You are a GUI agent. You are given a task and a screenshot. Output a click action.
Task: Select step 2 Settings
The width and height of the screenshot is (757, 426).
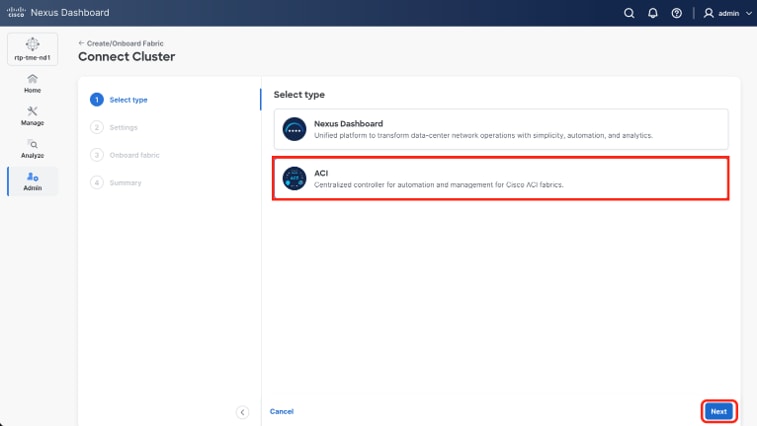[114, 128]
